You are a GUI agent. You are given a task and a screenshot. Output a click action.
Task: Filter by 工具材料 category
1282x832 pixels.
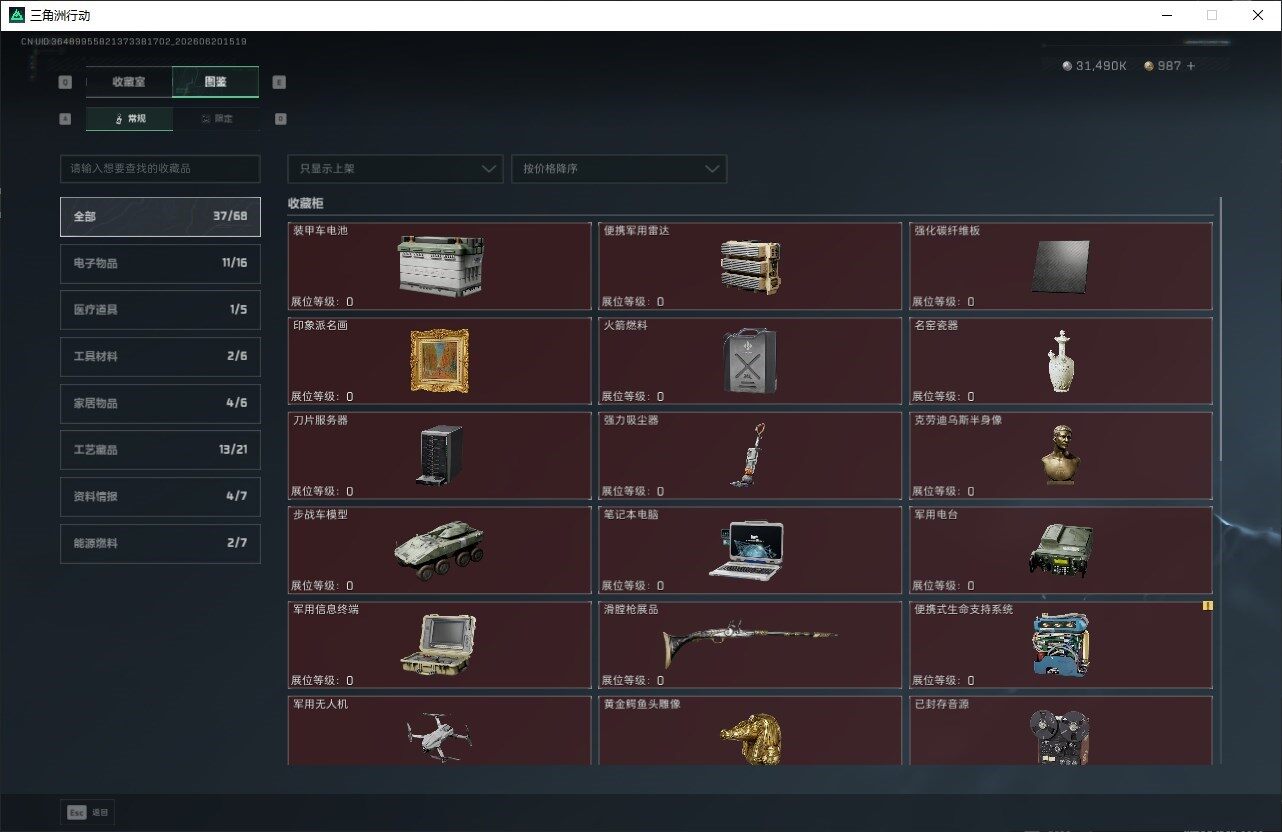tap(160, 356)
